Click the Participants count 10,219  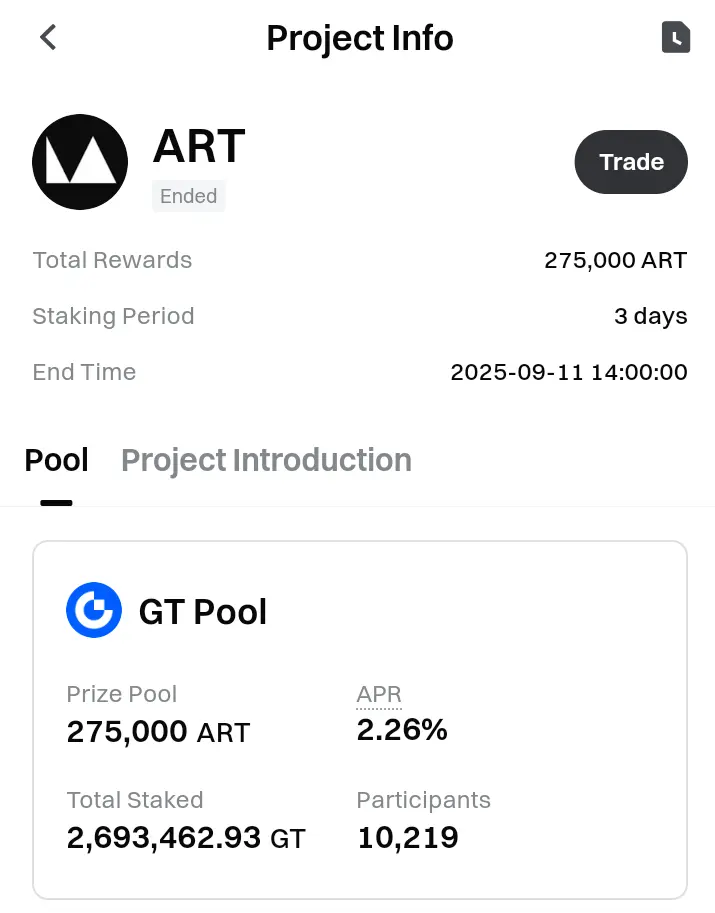tap(408, 838)
